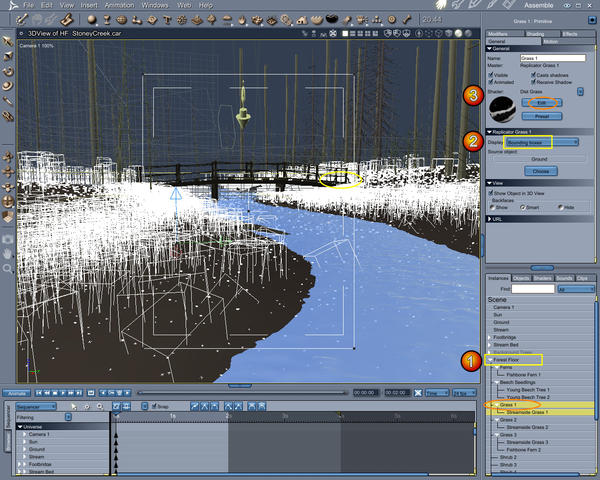
Task: Click the camera snapshot tool in left toolbar
Action: (8, 240)
